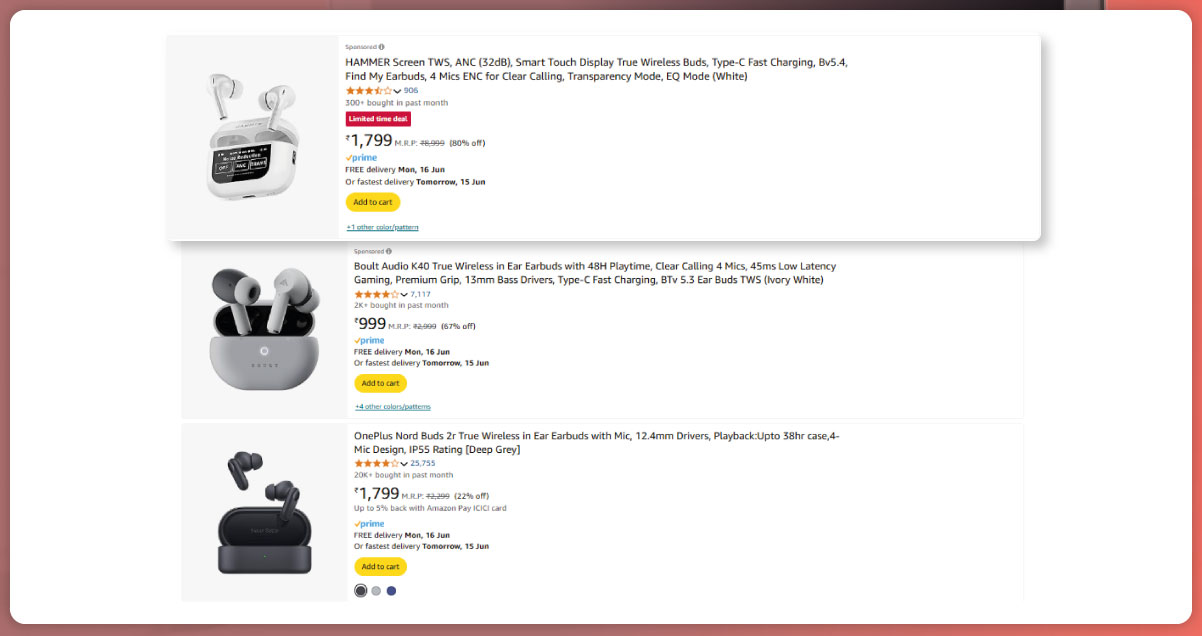Add HAMMER Screen TWS to cart

(x=373, y=202)
